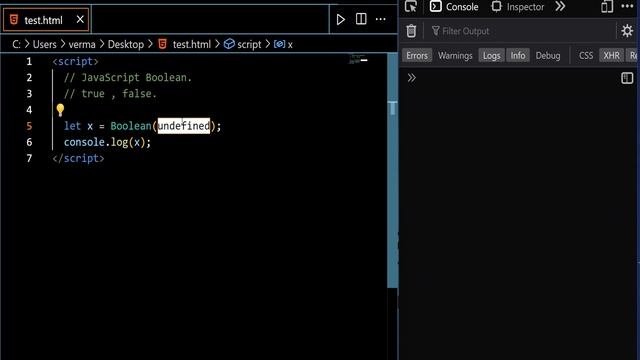This screenshot has height=360, width=640.
Task: Click line number 5 in gutter
Action: [x=29, y=126]
